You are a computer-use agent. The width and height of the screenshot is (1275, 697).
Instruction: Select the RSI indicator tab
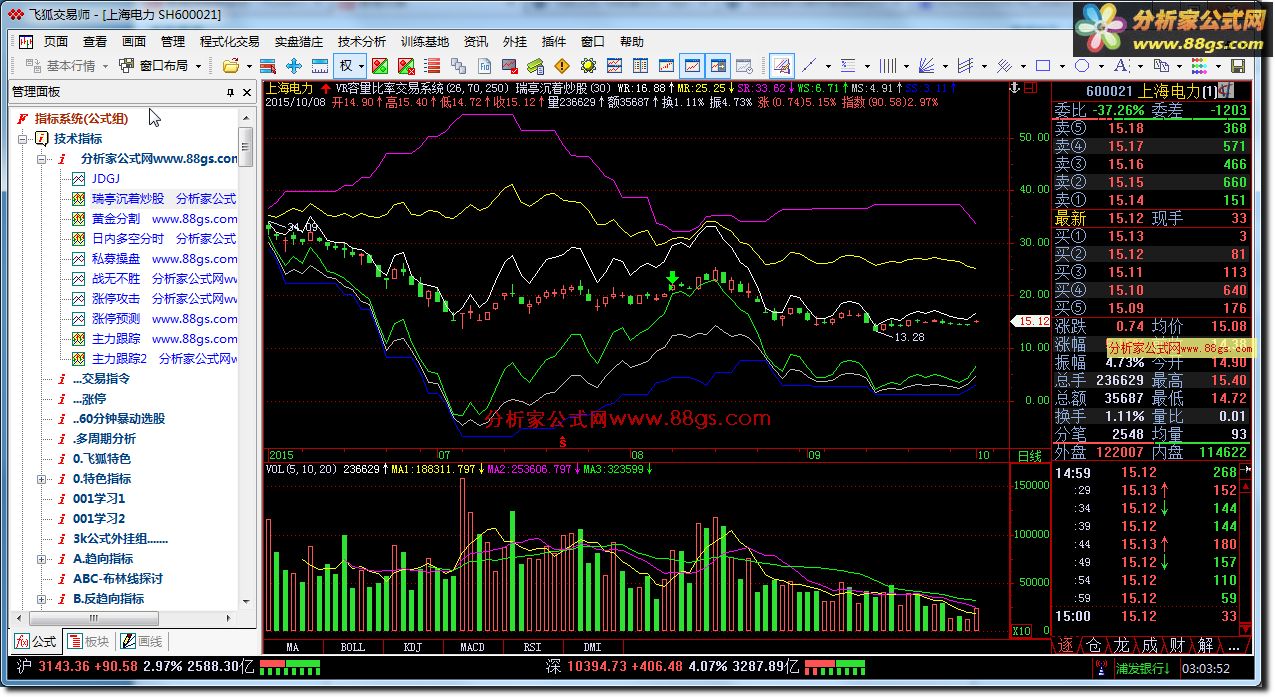532,647
